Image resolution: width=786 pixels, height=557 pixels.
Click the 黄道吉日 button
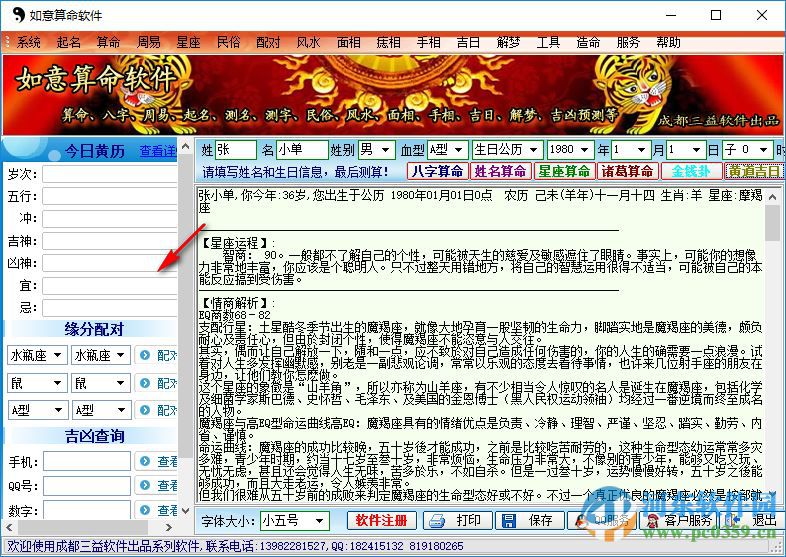click(x=754, y=171)
